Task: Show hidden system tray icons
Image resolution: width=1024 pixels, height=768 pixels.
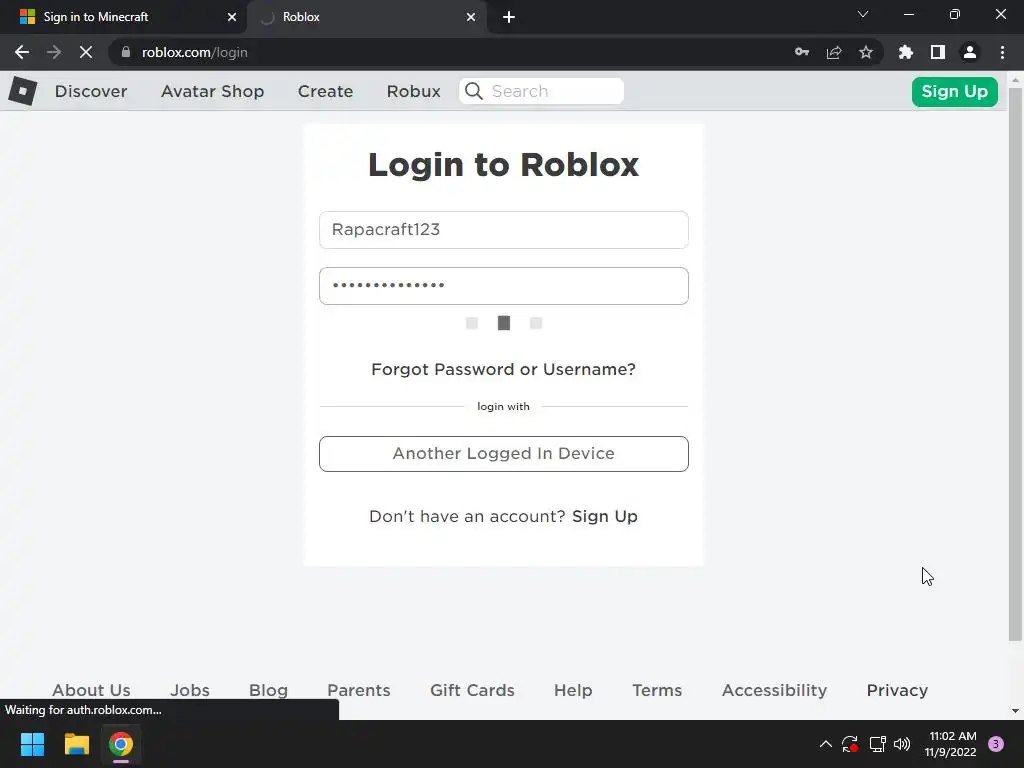Action: point(825,744)
